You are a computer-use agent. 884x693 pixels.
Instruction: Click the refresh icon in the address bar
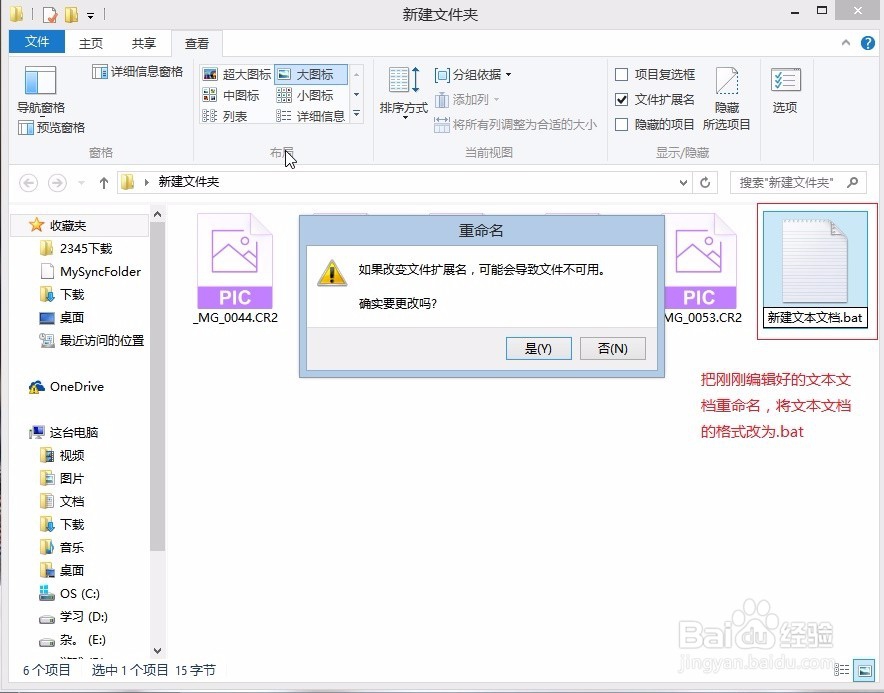coord(706,182)
